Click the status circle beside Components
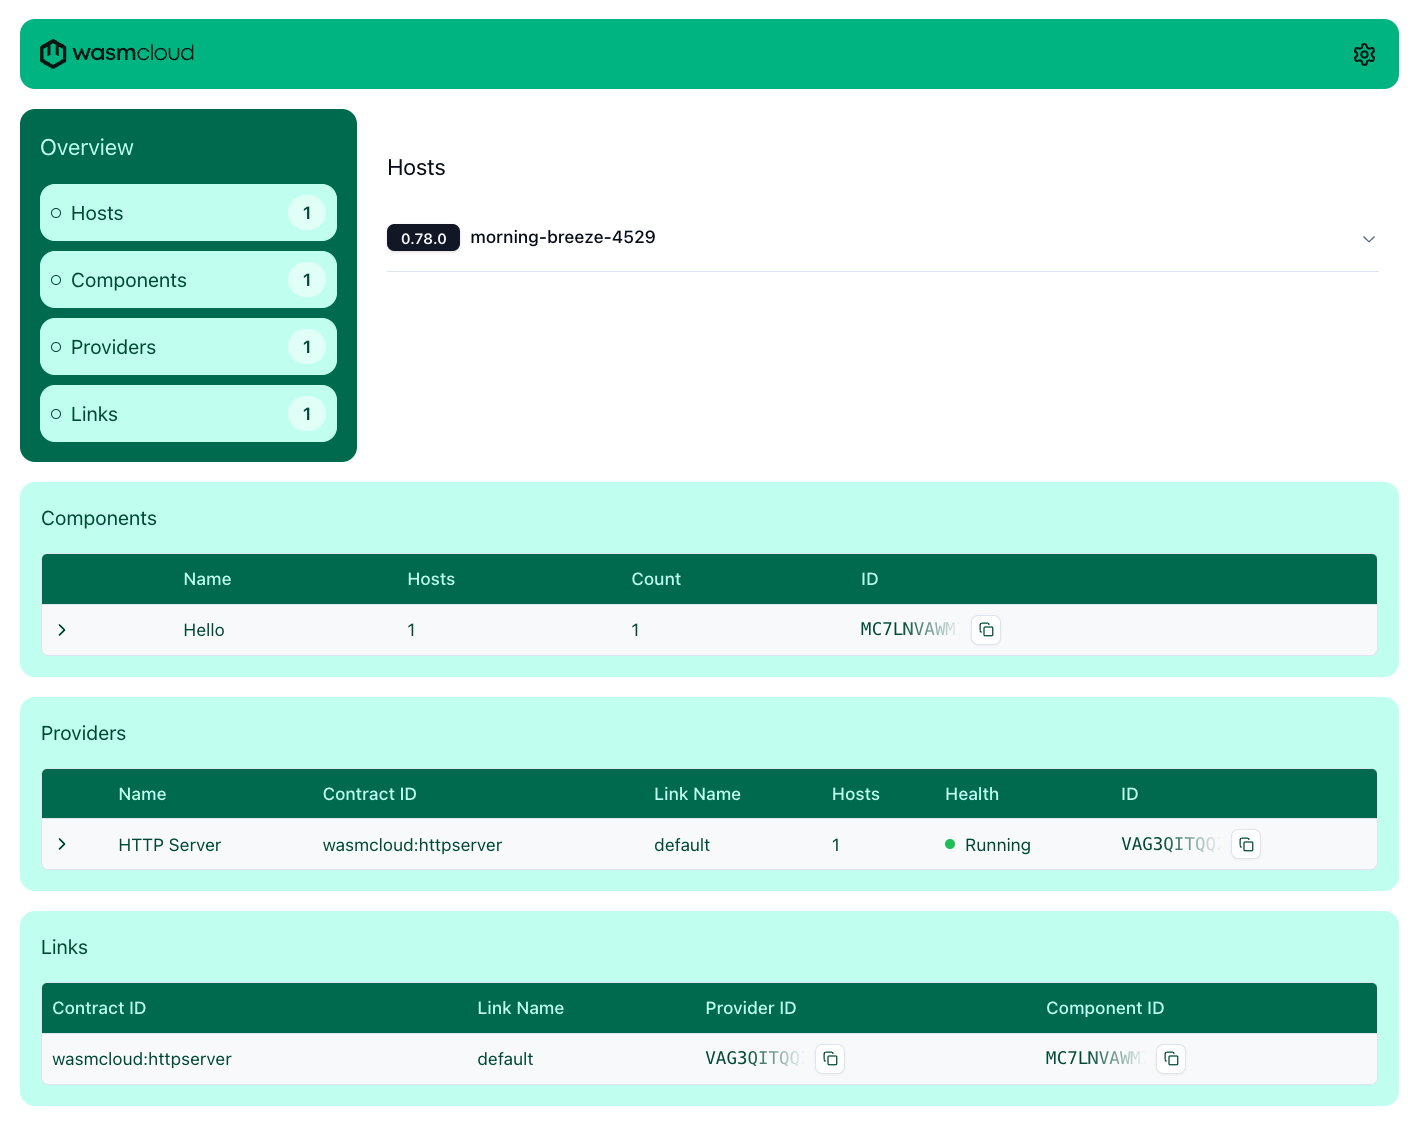This screenshot has height=1125, width=1418. point(59,279)
